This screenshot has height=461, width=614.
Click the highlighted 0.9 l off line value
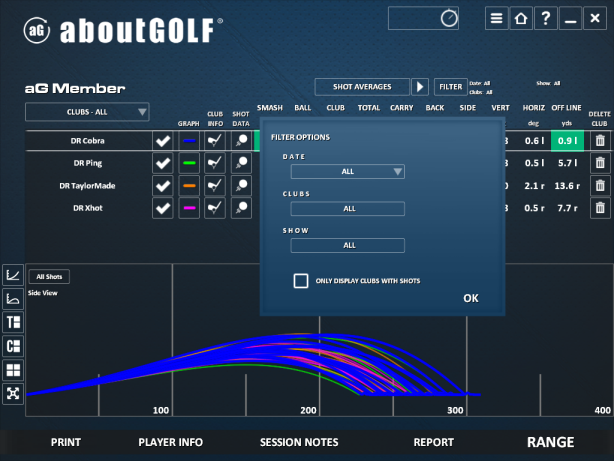pos(567,141)
